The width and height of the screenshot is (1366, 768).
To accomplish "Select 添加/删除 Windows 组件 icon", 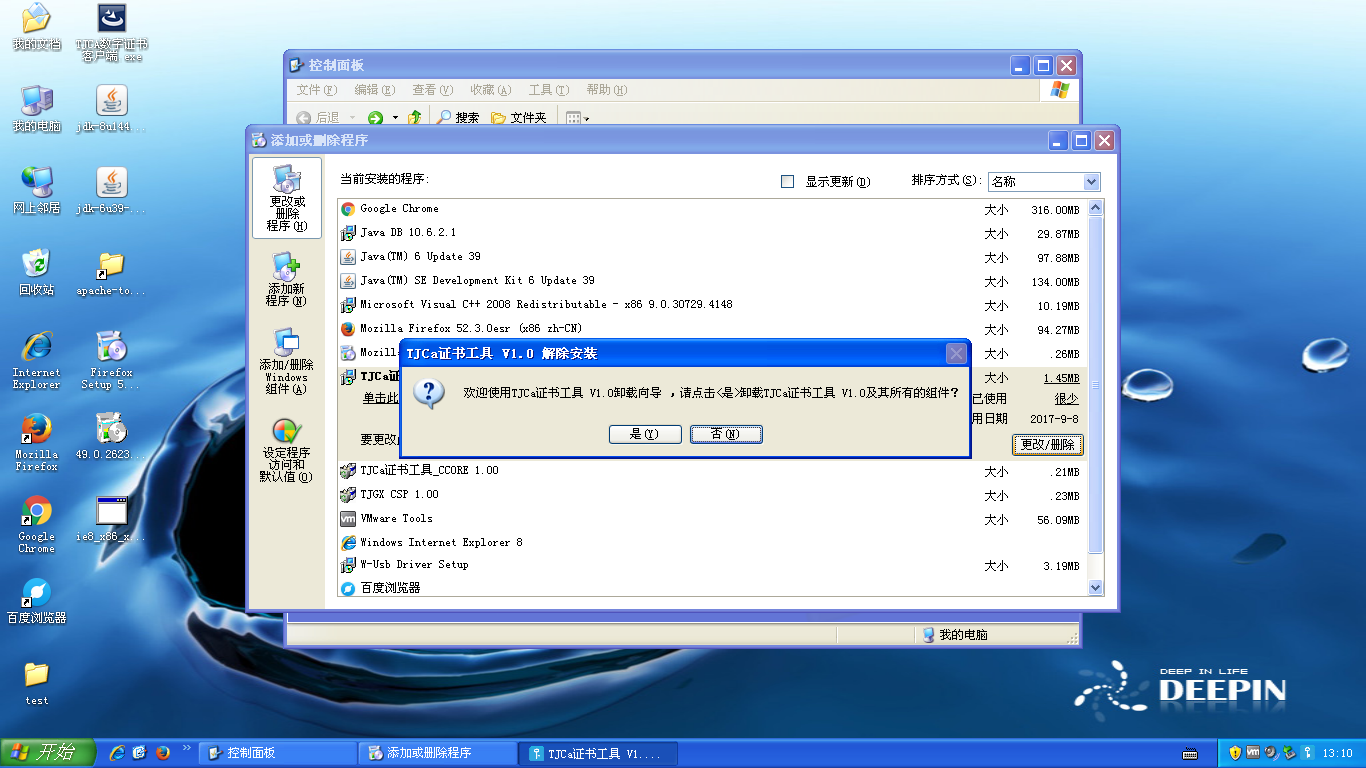I will coord(287,361).
